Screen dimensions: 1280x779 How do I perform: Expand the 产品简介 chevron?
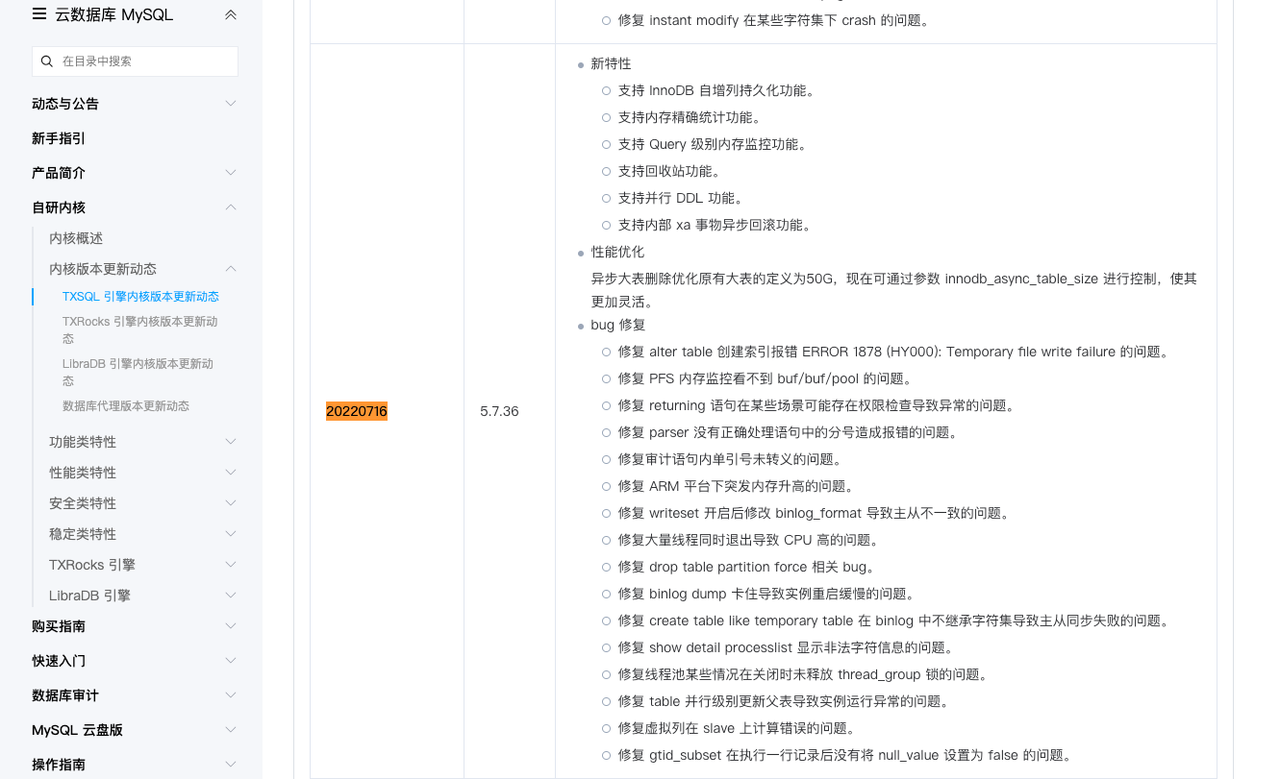pyautogui.click(x=231, y=173)
